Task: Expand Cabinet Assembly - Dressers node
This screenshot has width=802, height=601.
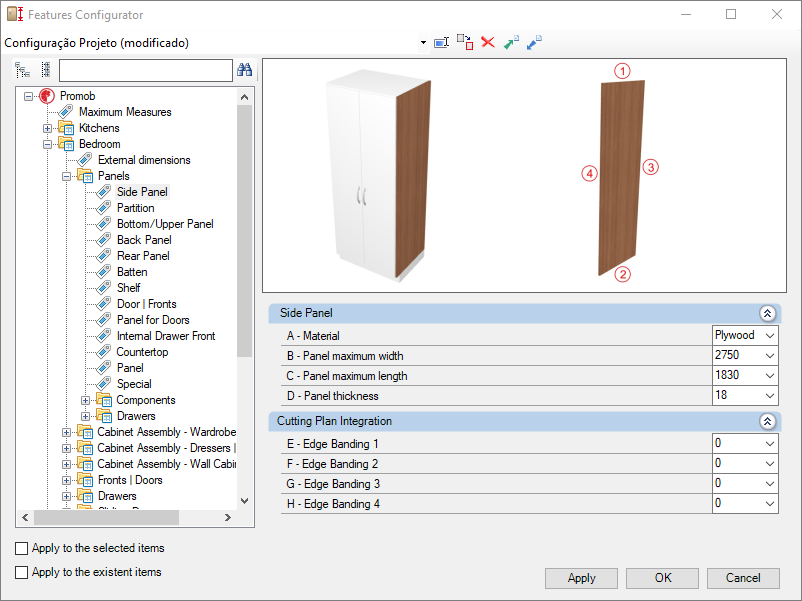Action: click(66, 449)
